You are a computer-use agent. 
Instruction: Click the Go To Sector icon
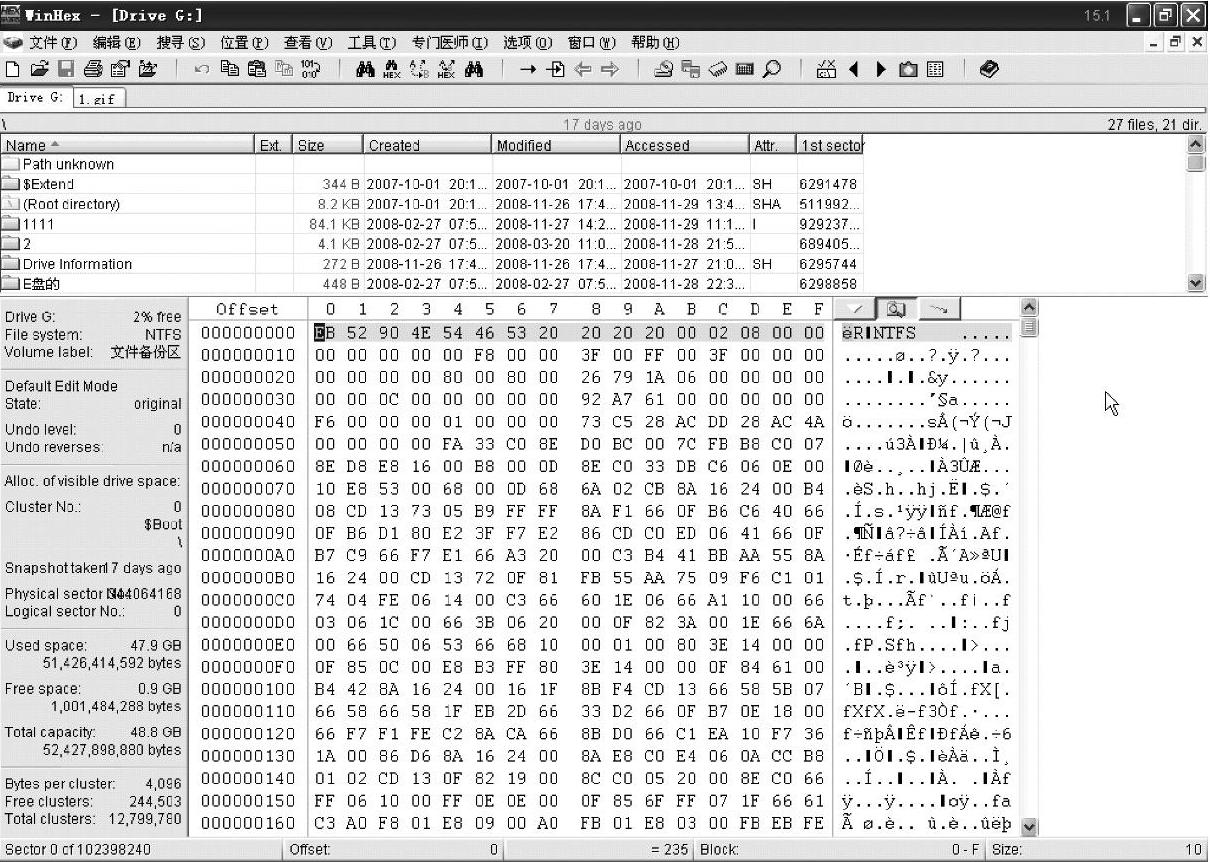[555, 70]
